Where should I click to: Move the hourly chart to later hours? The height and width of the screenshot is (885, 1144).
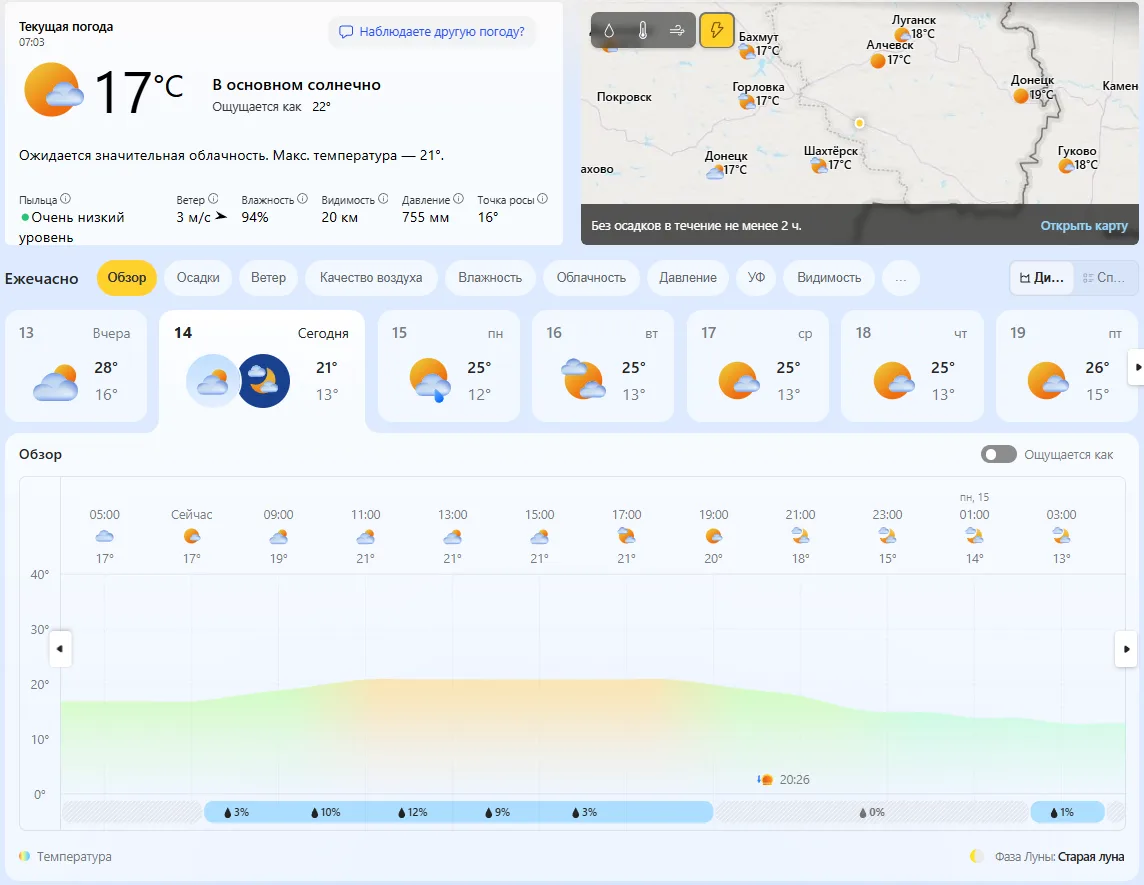tap(1126, 649)
